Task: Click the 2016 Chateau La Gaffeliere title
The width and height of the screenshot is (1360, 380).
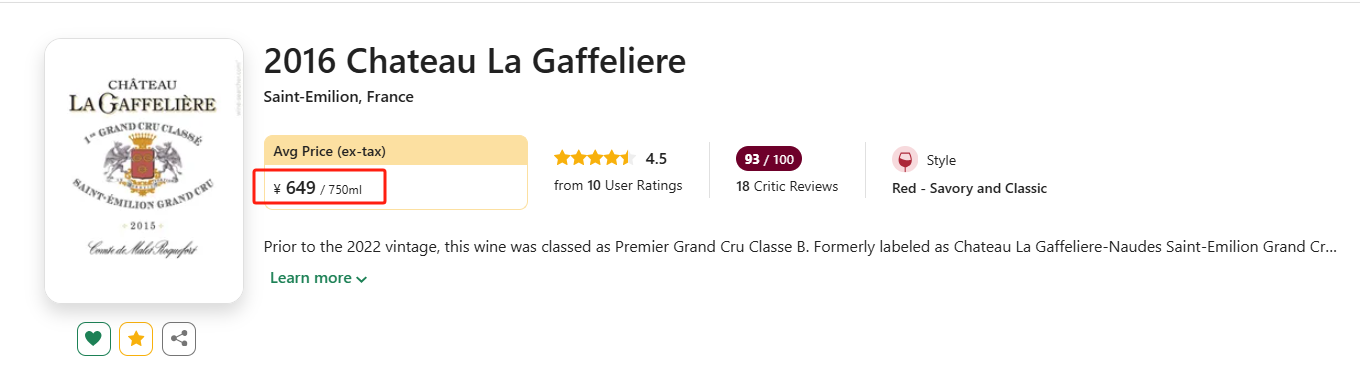Action: [x=475, y=61]
